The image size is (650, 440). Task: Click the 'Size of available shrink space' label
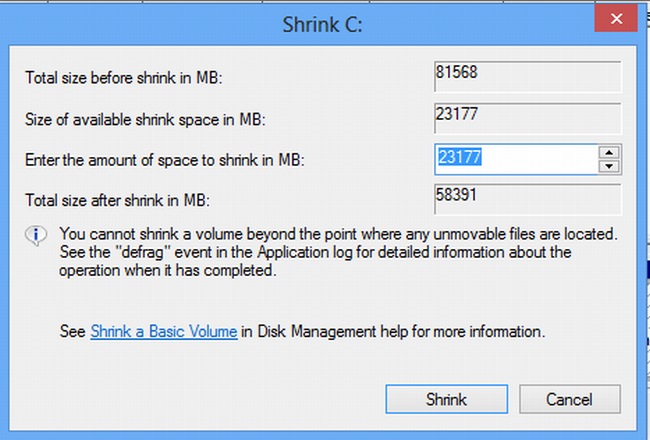pyautogui.click(x=139, y=120)
